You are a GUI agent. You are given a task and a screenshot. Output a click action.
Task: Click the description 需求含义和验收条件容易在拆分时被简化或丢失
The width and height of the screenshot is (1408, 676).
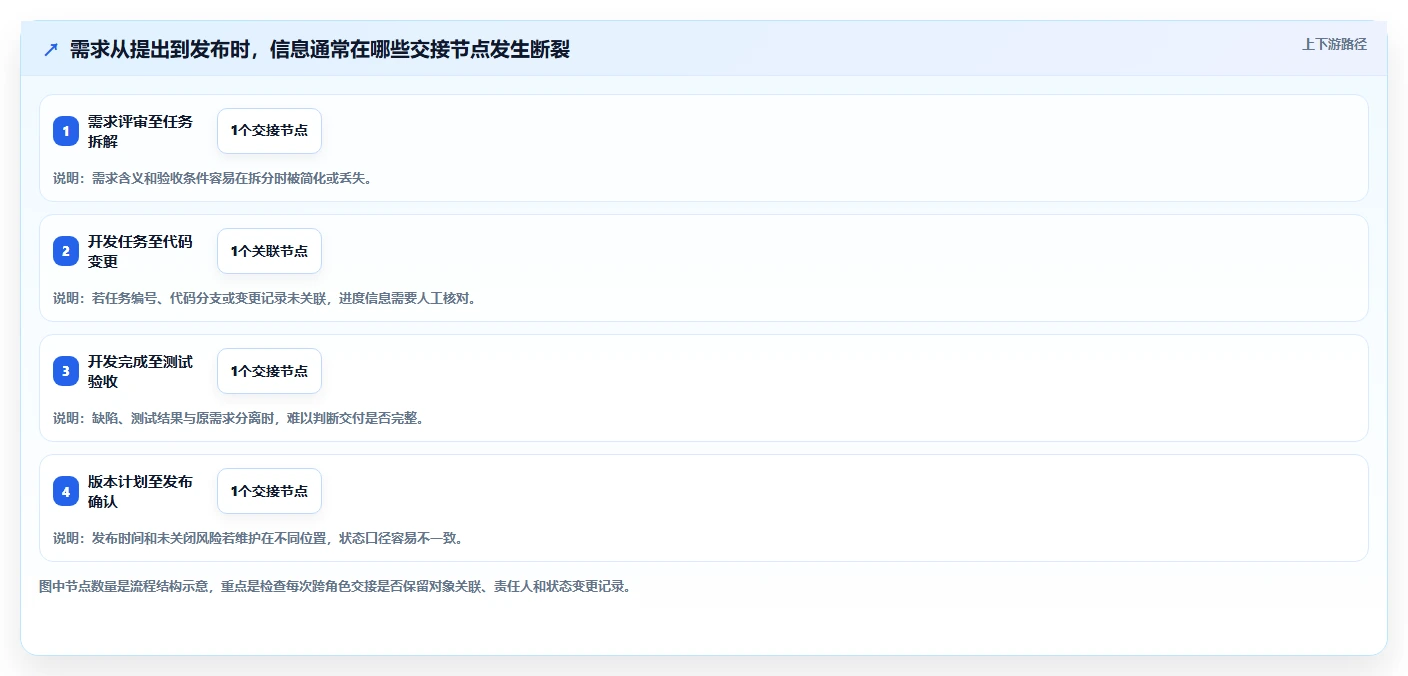(213, 178)
